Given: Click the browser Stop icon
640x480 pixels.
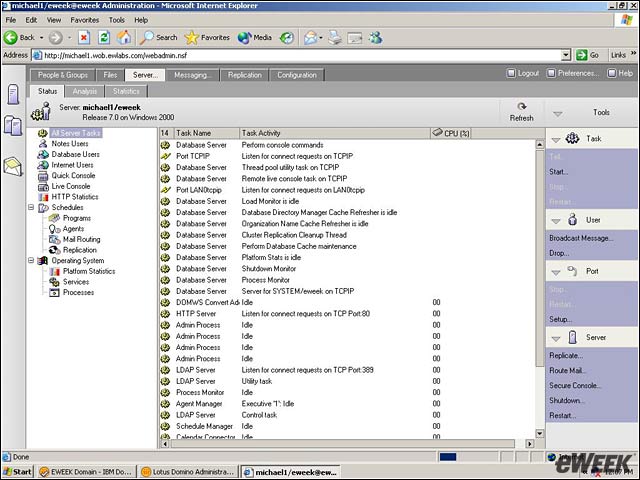Looking at the screenshot, I should [84, 38].
